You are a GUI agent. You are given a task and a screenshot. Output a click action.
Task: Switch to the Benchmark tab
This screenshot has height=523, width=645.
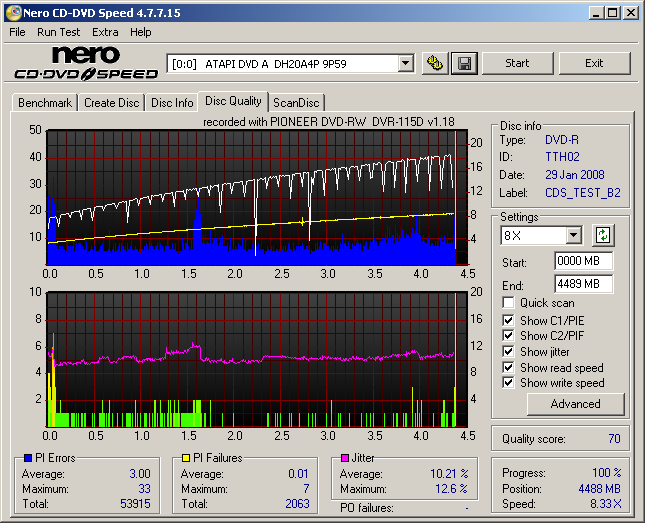45,102
